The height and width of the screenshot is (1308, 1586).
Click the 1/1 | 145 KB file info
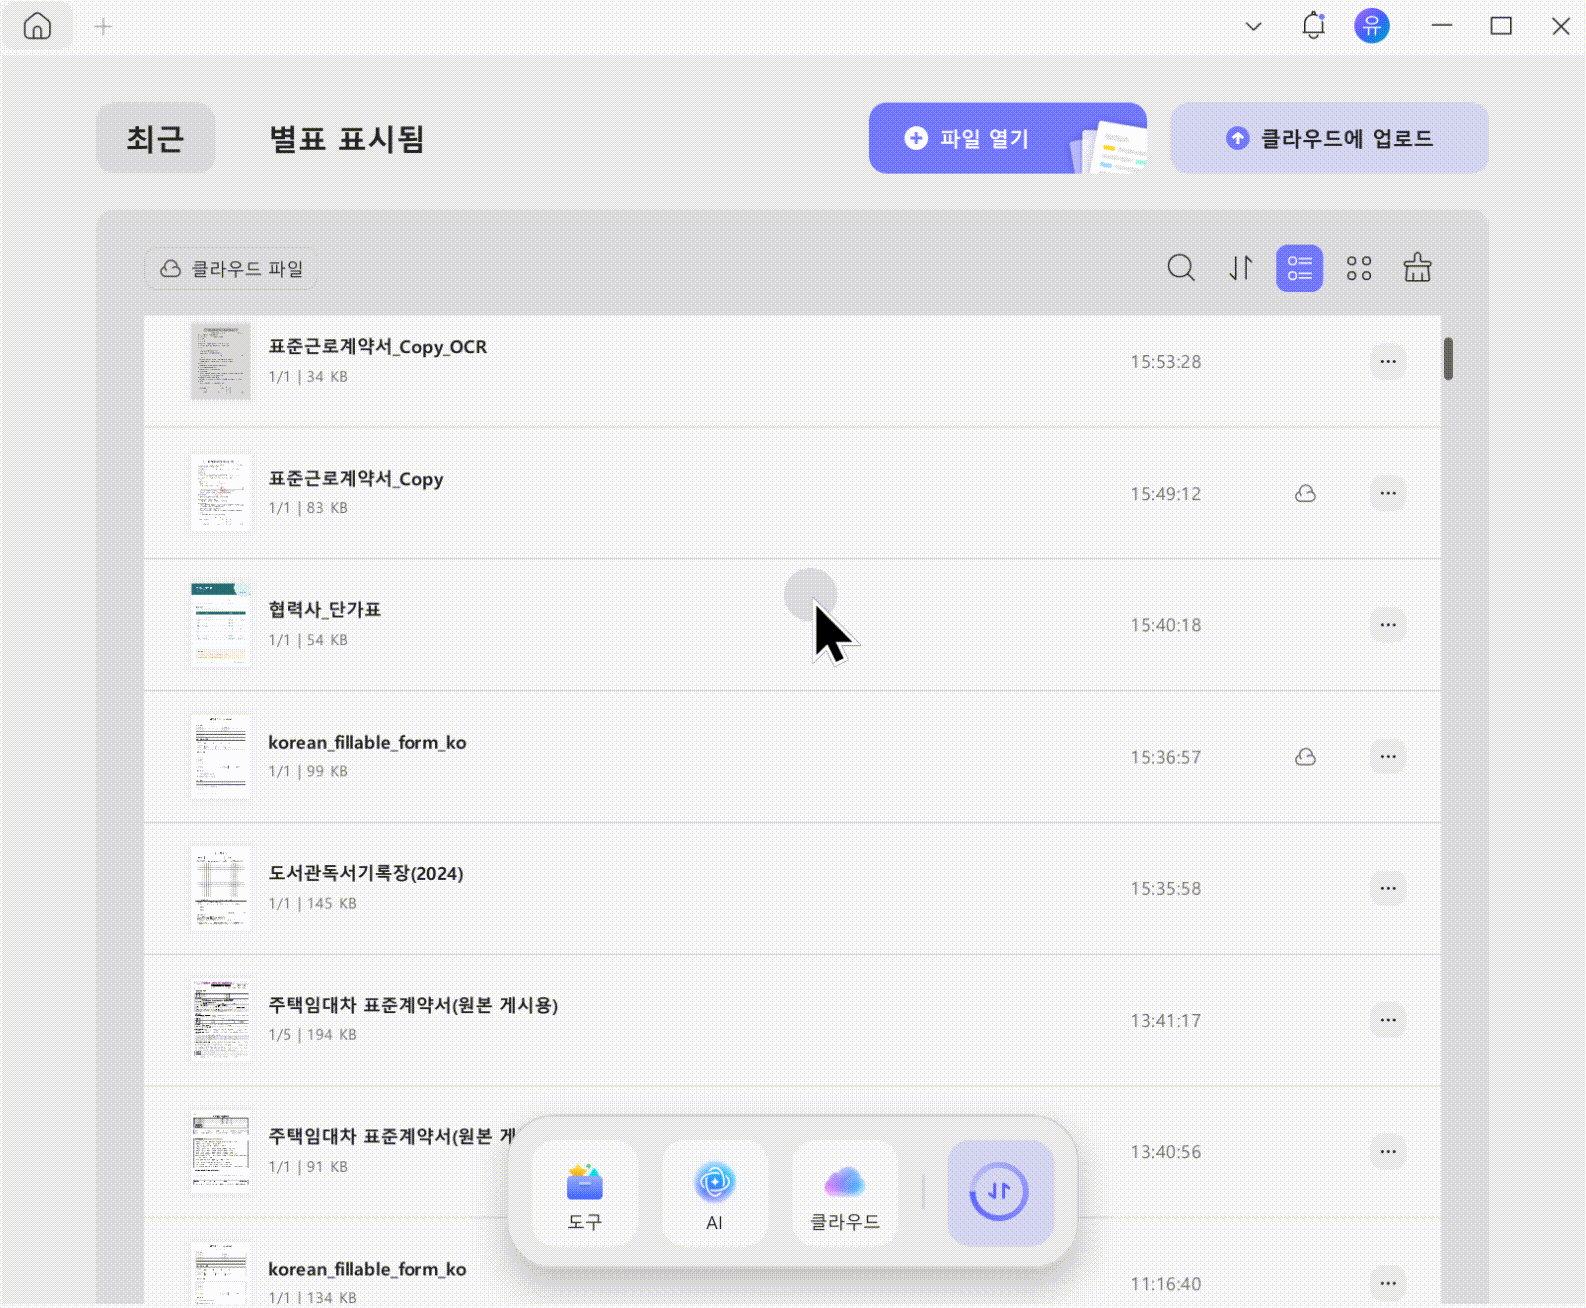[312, 904]
